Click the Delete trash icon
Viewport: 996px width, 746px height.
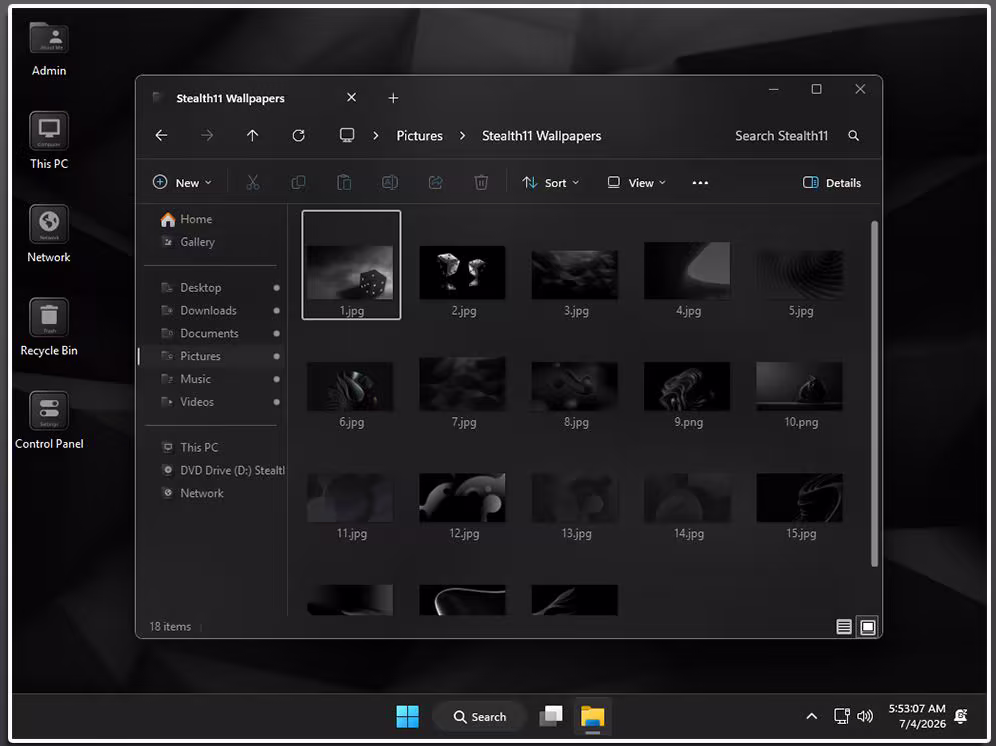point(481,183)
